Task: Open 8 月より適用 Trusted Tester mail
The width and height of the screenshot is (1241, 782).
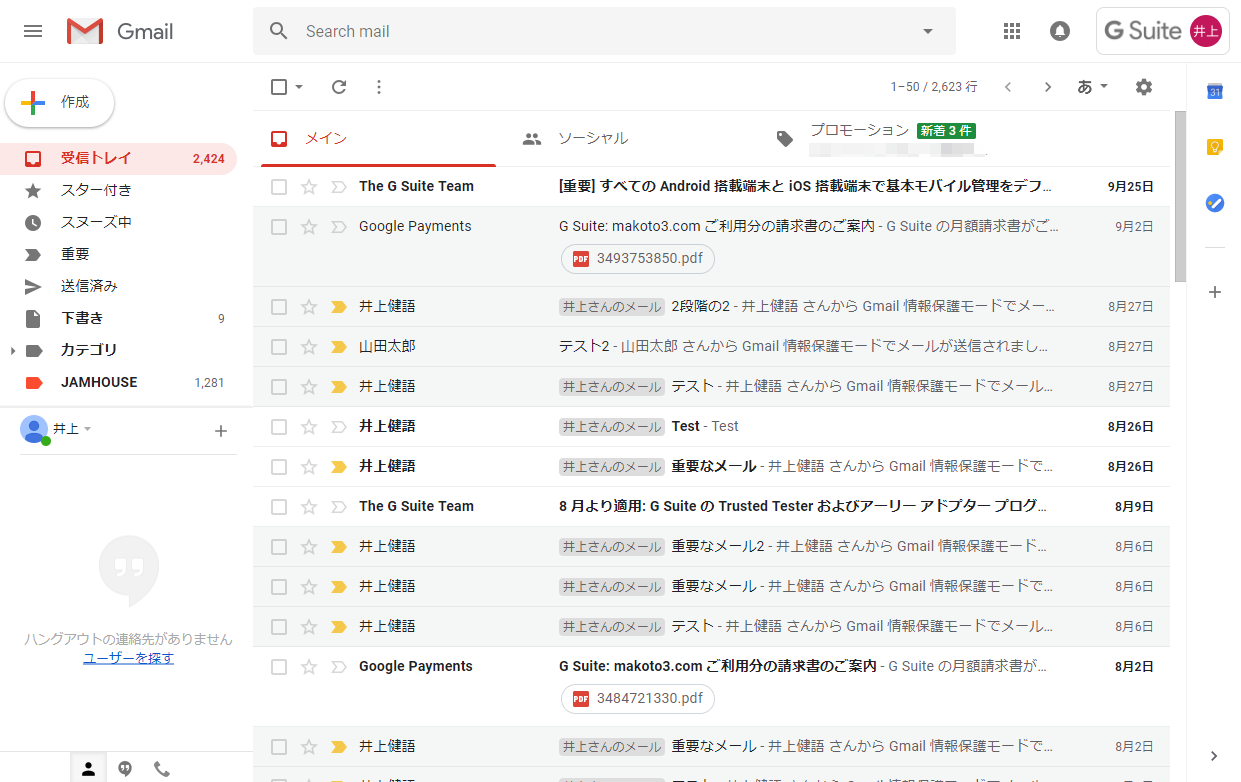Action: (711, 507)
